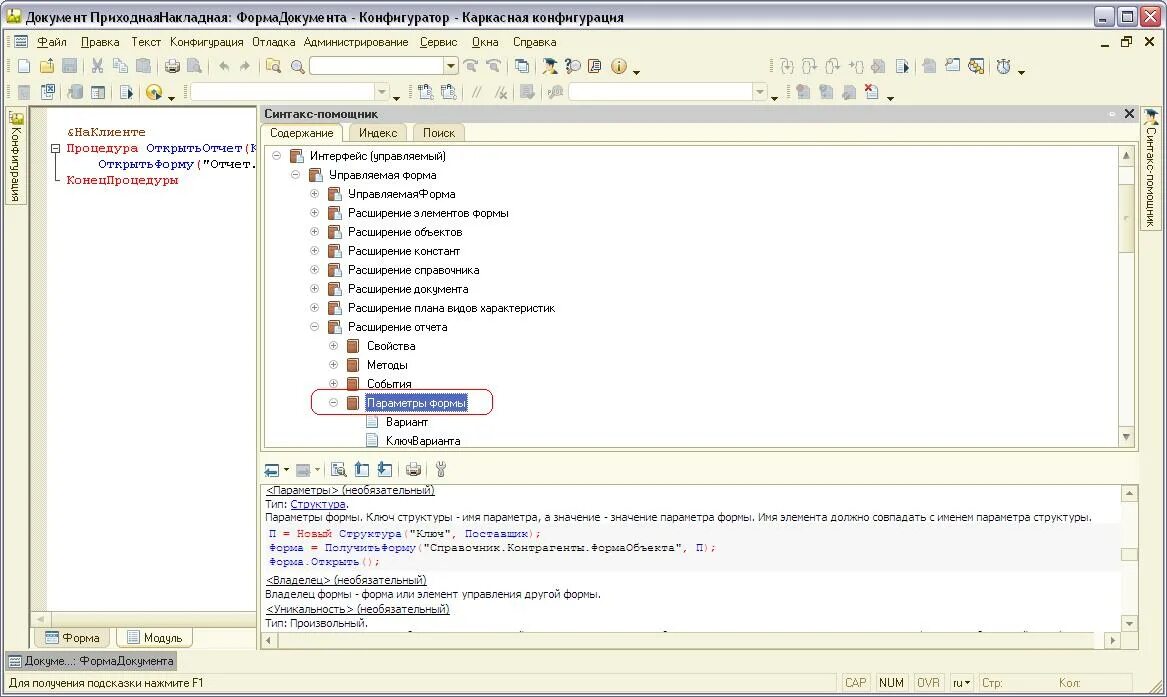Click the tree vertical scrollbar down arrow

point(1126,437)
